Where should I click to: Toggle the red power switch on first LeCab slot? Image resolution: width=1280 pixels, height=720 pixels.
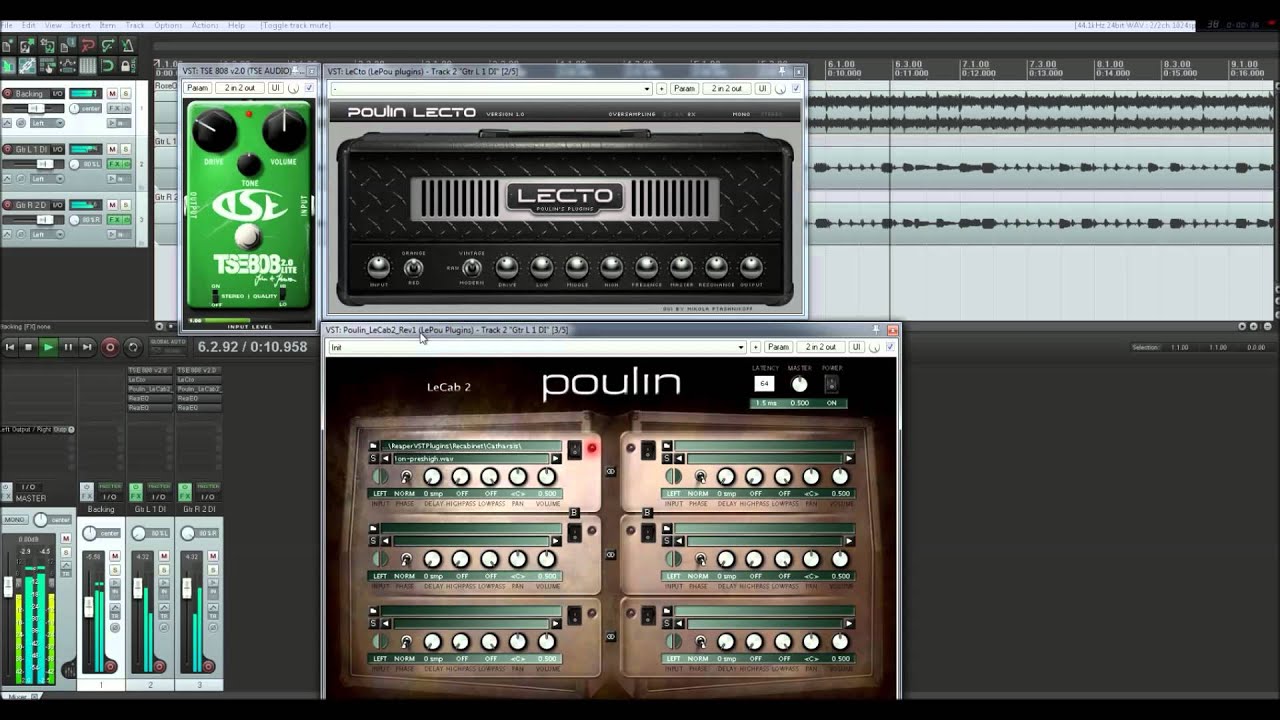click(x=574, y=450)
